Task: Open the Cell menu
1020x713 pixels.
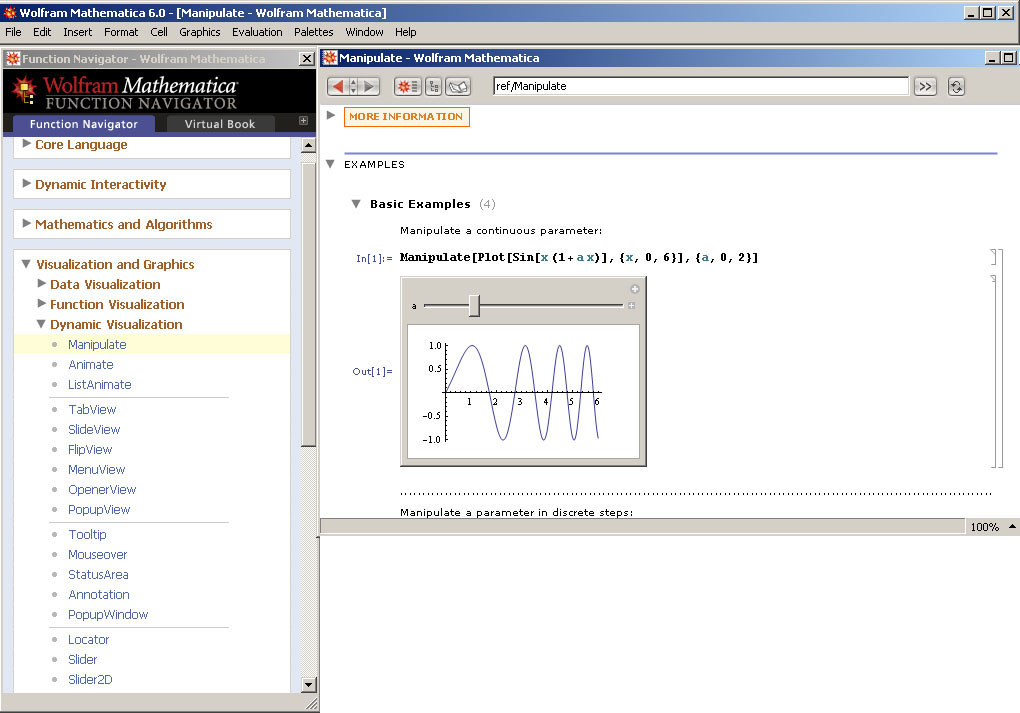Action: [159, 32]
